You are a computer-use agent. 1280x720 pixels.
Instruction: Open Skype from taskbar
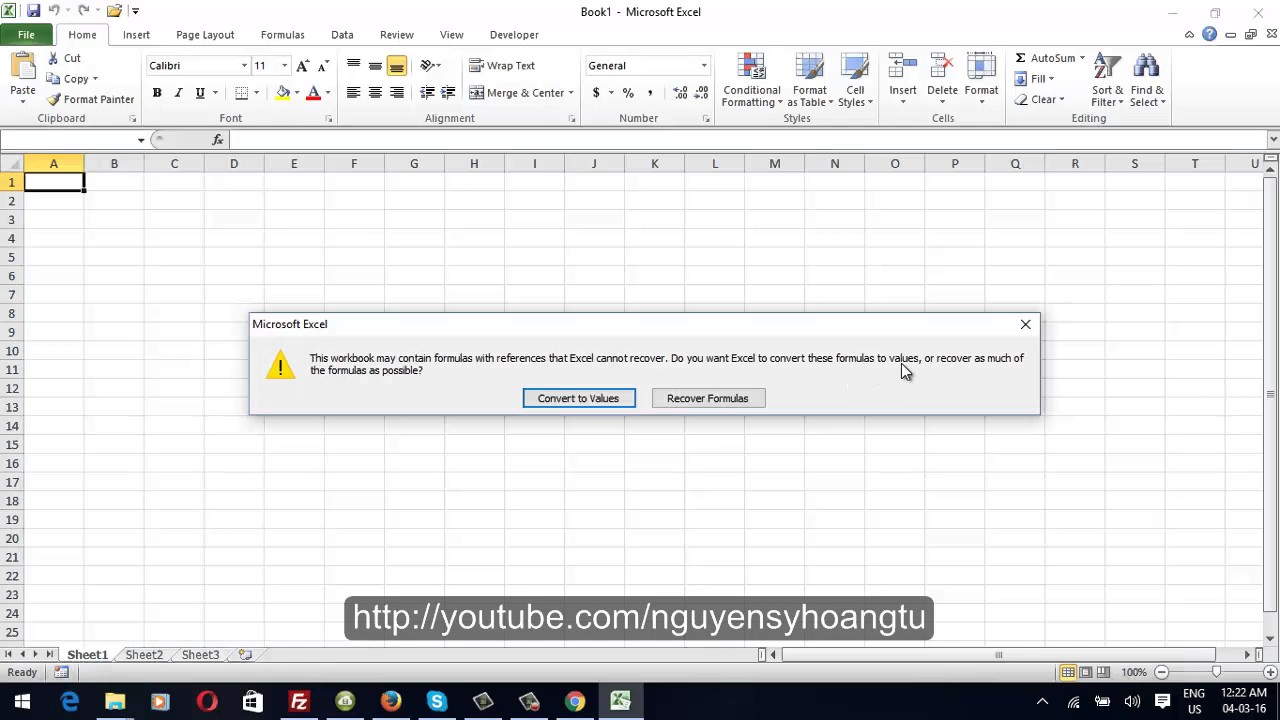click(x=437, y=701)
